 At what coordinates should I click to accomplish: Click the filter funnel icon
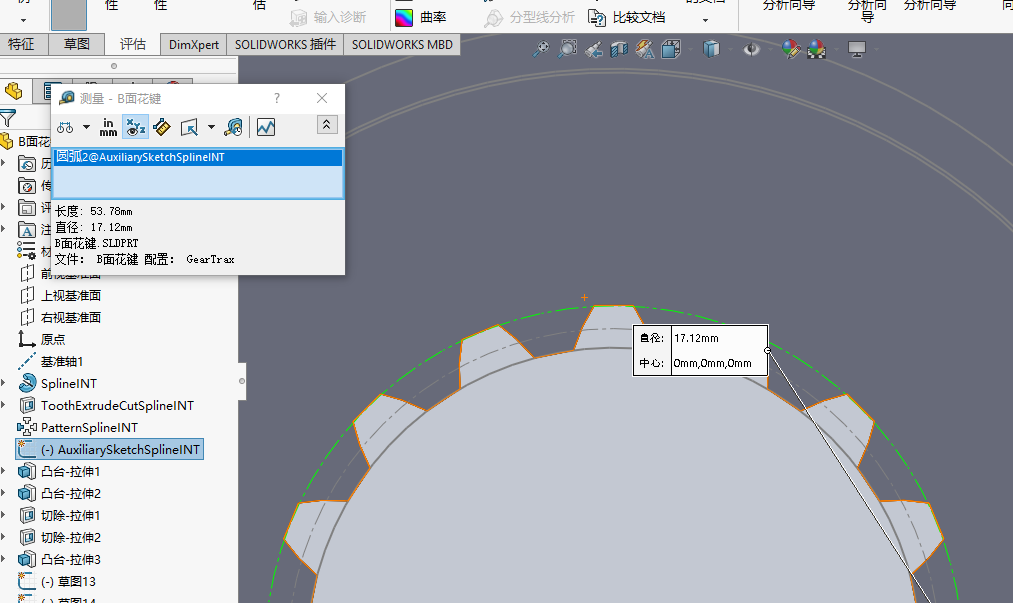coord(8,118)
